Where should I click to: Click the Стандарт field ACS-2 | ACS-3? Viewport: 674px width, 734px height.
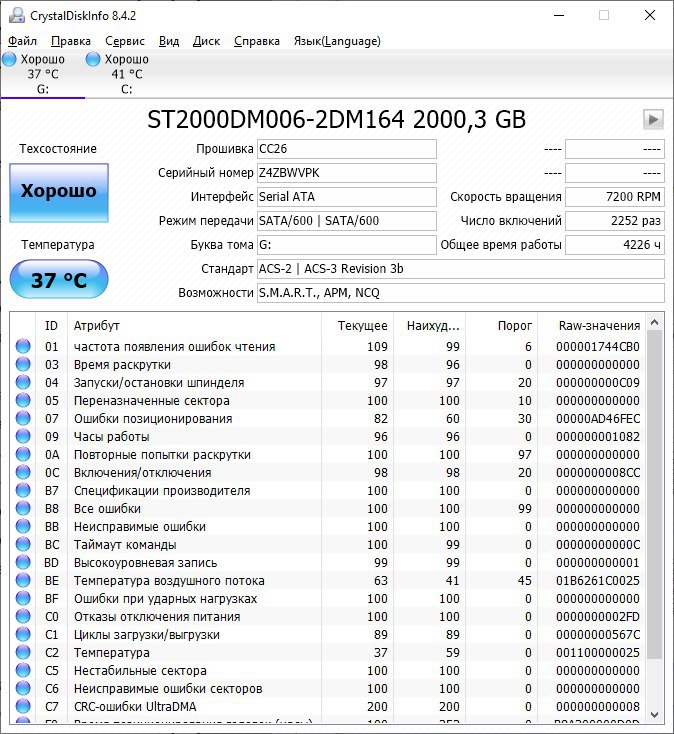[x=461, y=269]
